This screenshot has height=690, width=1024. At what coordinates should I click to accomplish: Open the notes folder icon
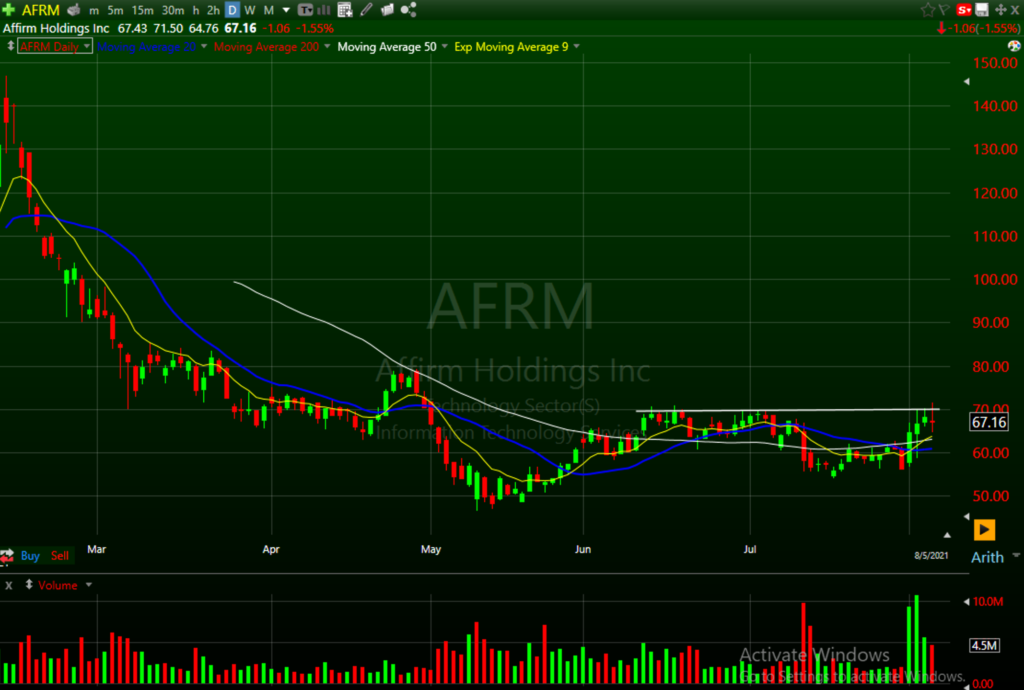[387, 10]
